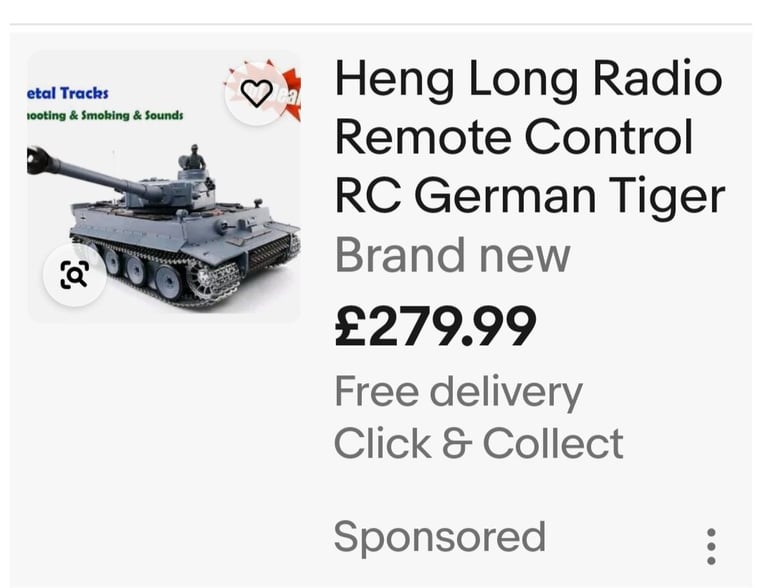
Task: Click the 'RC German Tiger' title text
Action: 529,196
